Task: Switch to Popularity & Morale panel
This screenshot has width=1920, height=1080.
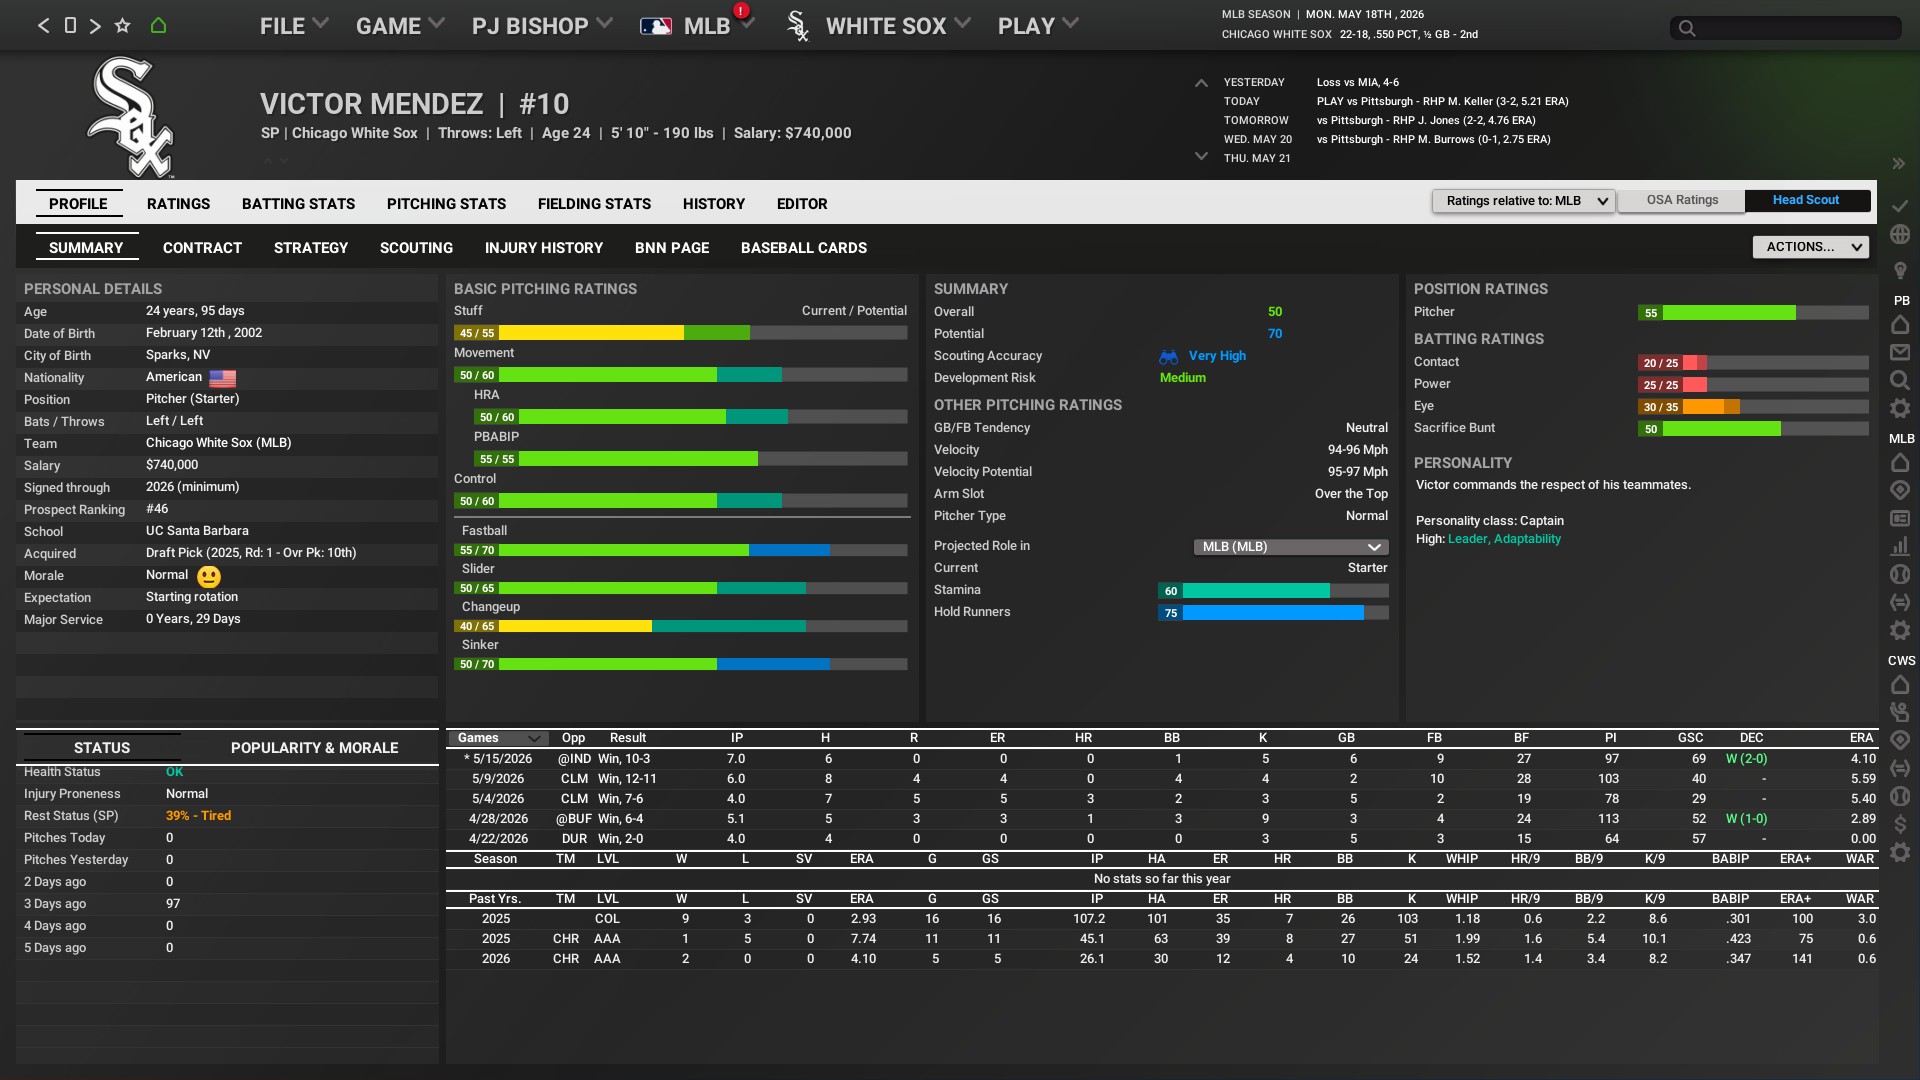Action: click(314, 748)
